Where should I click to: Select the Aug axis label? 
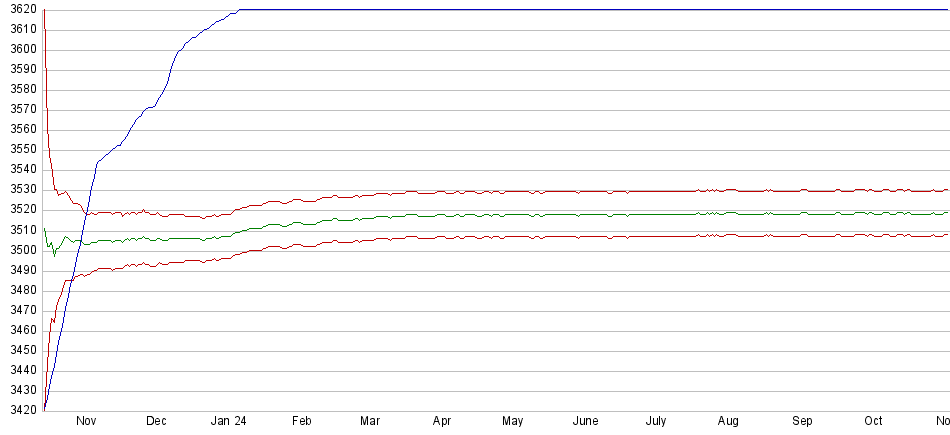click(729, 422)
